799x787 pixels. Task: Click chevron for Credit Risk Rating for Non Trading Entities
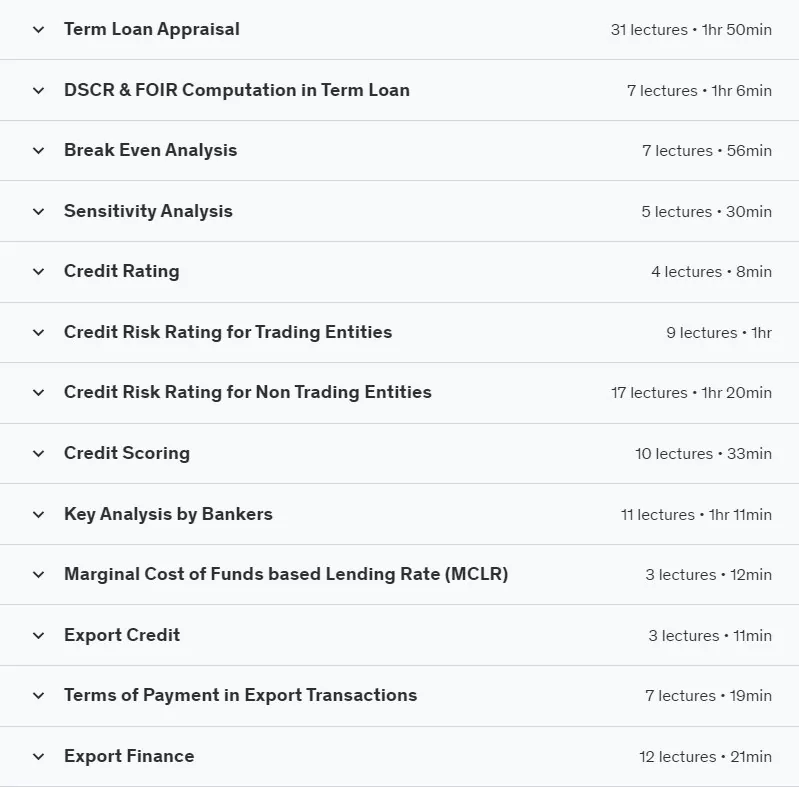pyautogui.click(x=38, y=393)
